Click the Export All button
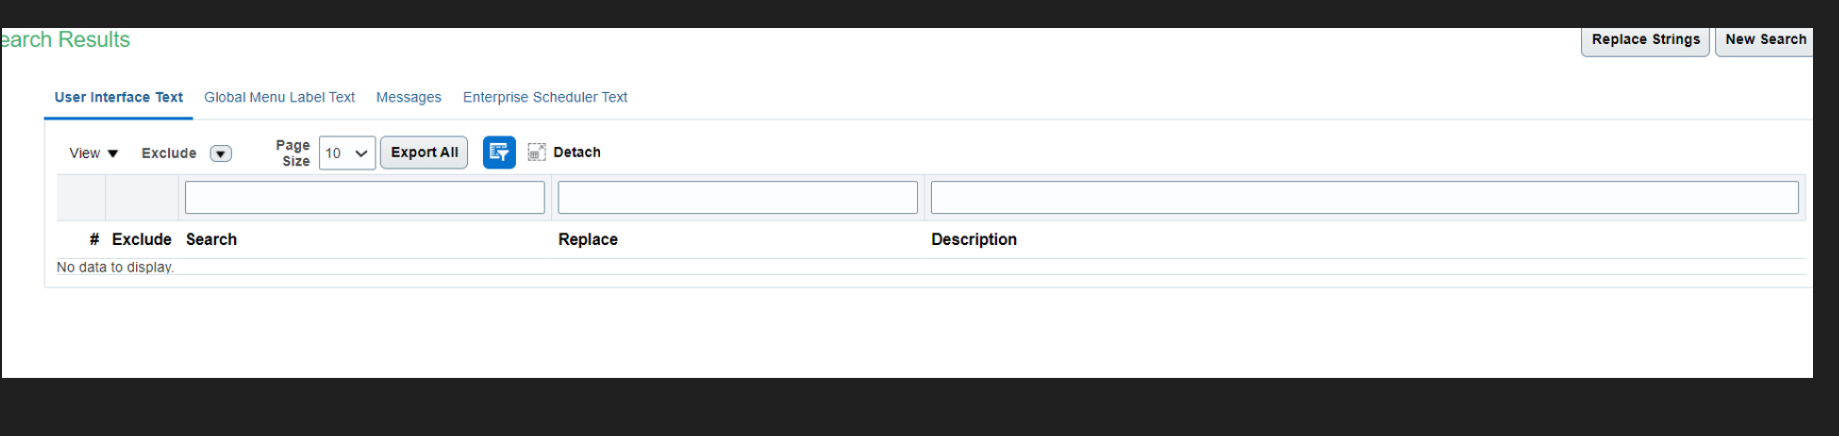 [424, 152]
